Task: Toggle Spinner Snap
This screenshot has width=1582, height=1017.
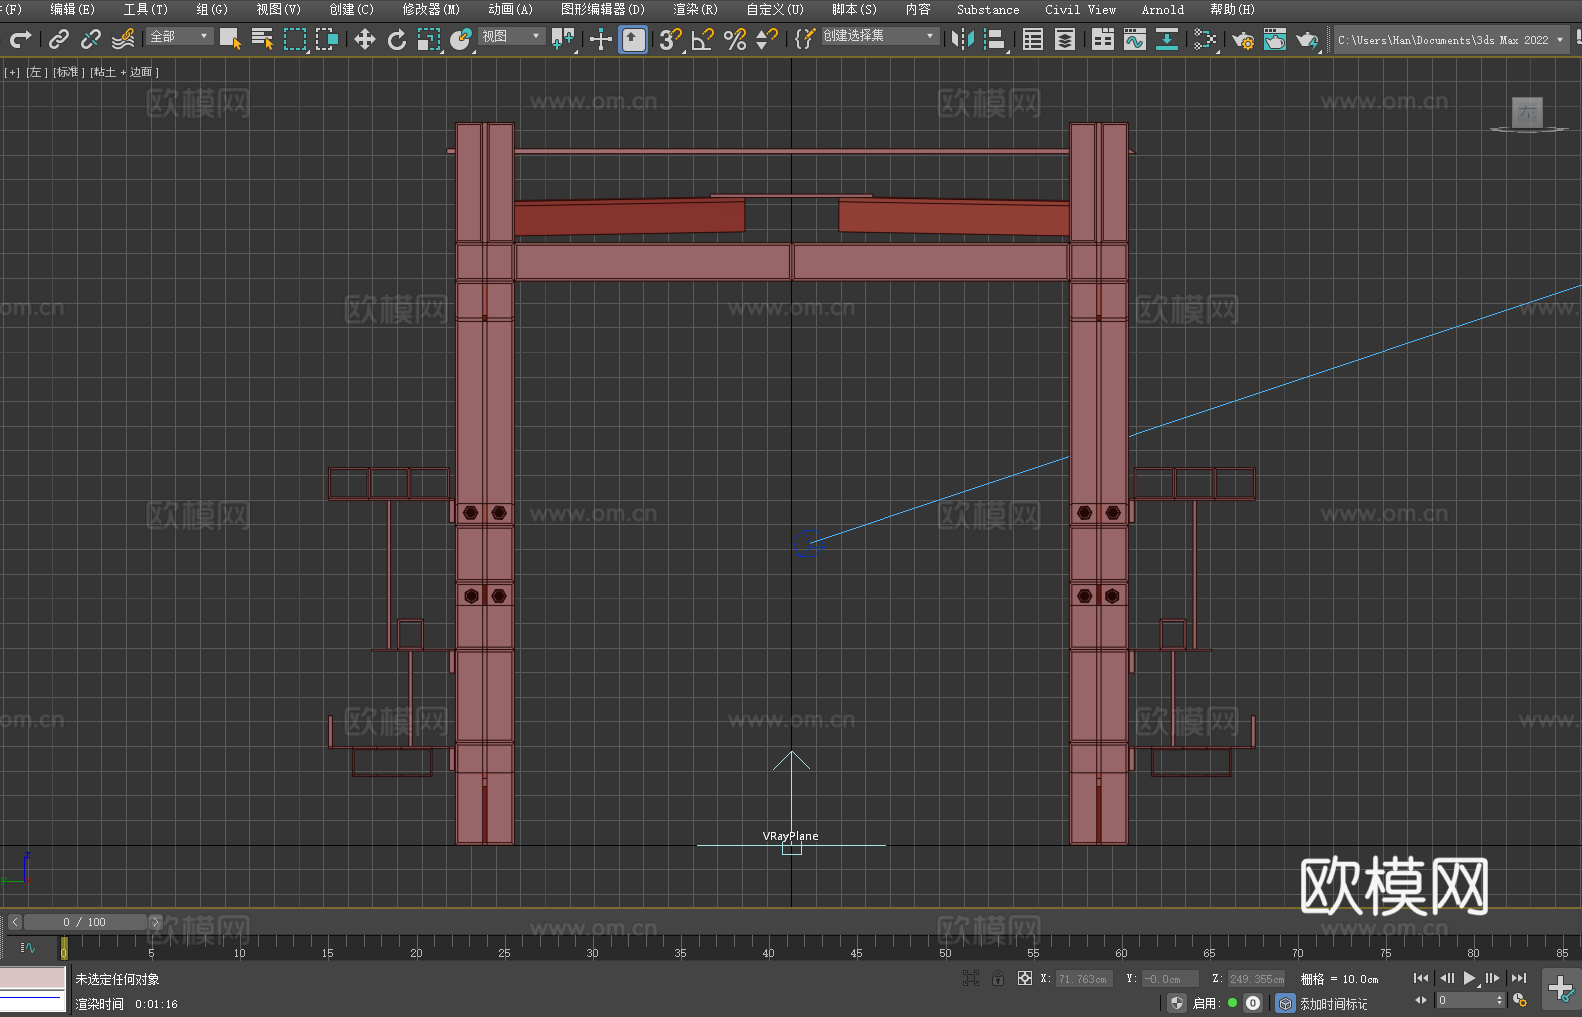Action: coord(767,39)
